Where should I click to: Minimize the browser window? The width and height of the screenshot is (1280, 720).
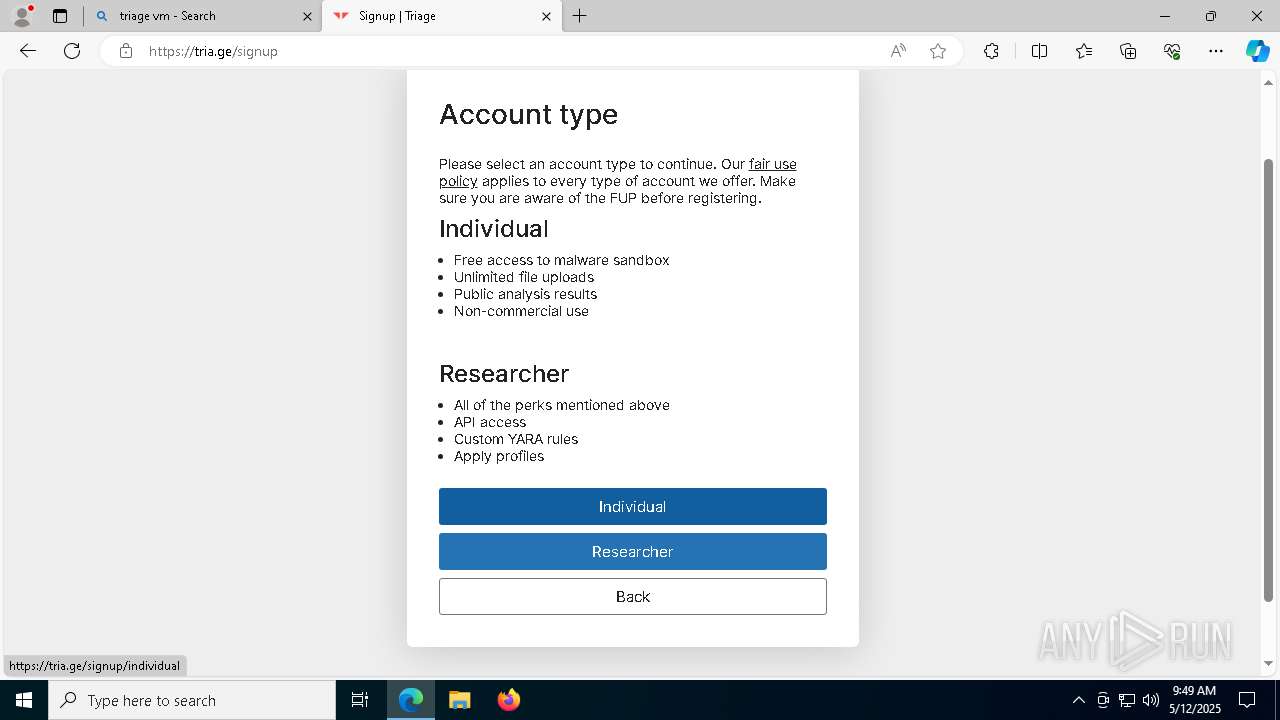pos(1165,16)
